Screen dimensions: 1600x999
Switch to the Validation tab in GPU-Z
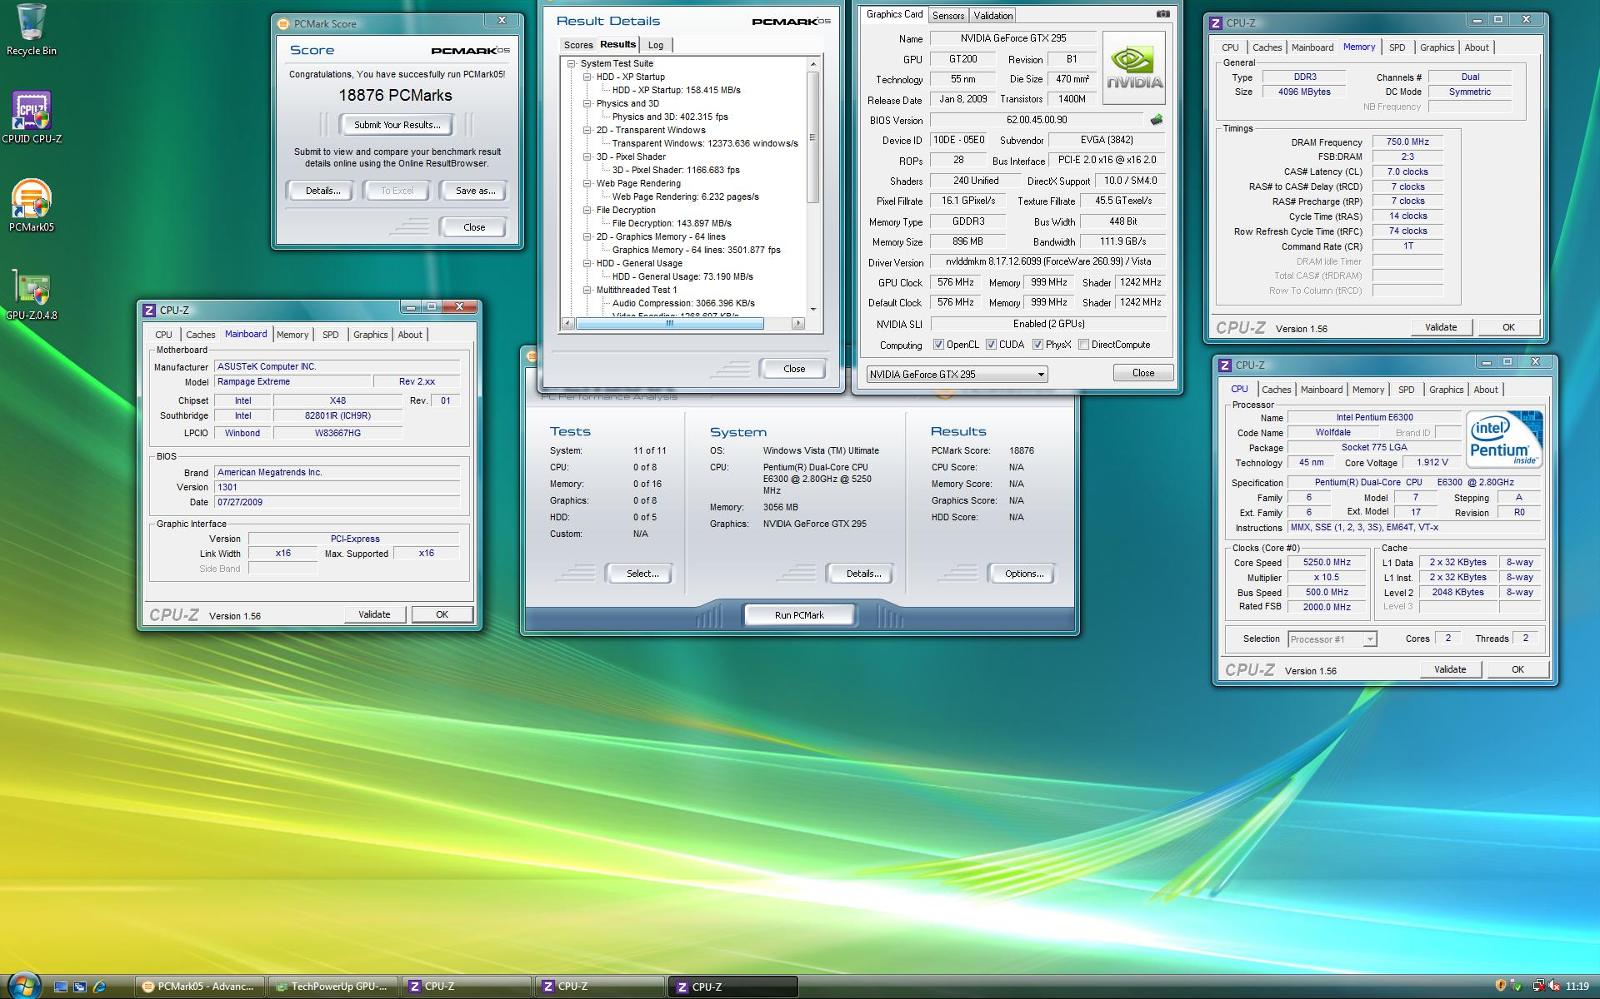pos(993,15)
